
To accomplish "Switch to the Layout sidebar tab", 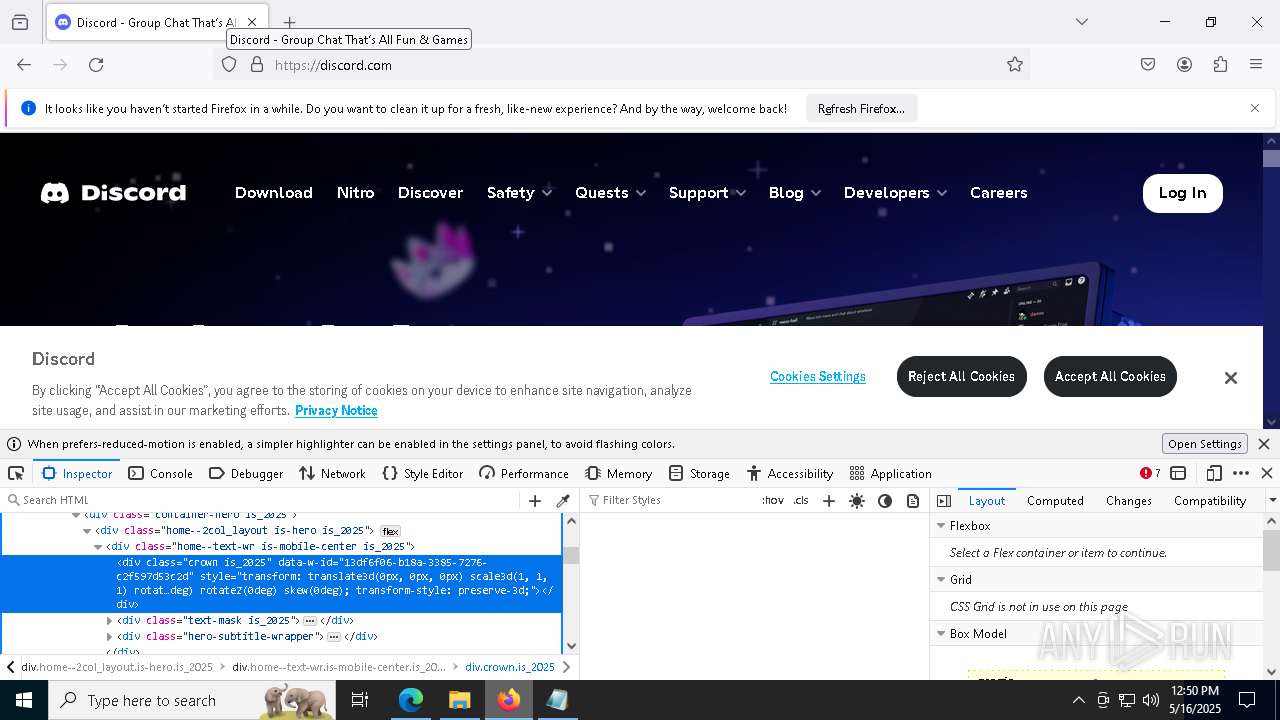I will pyautogui.click(x=987, y=501).
